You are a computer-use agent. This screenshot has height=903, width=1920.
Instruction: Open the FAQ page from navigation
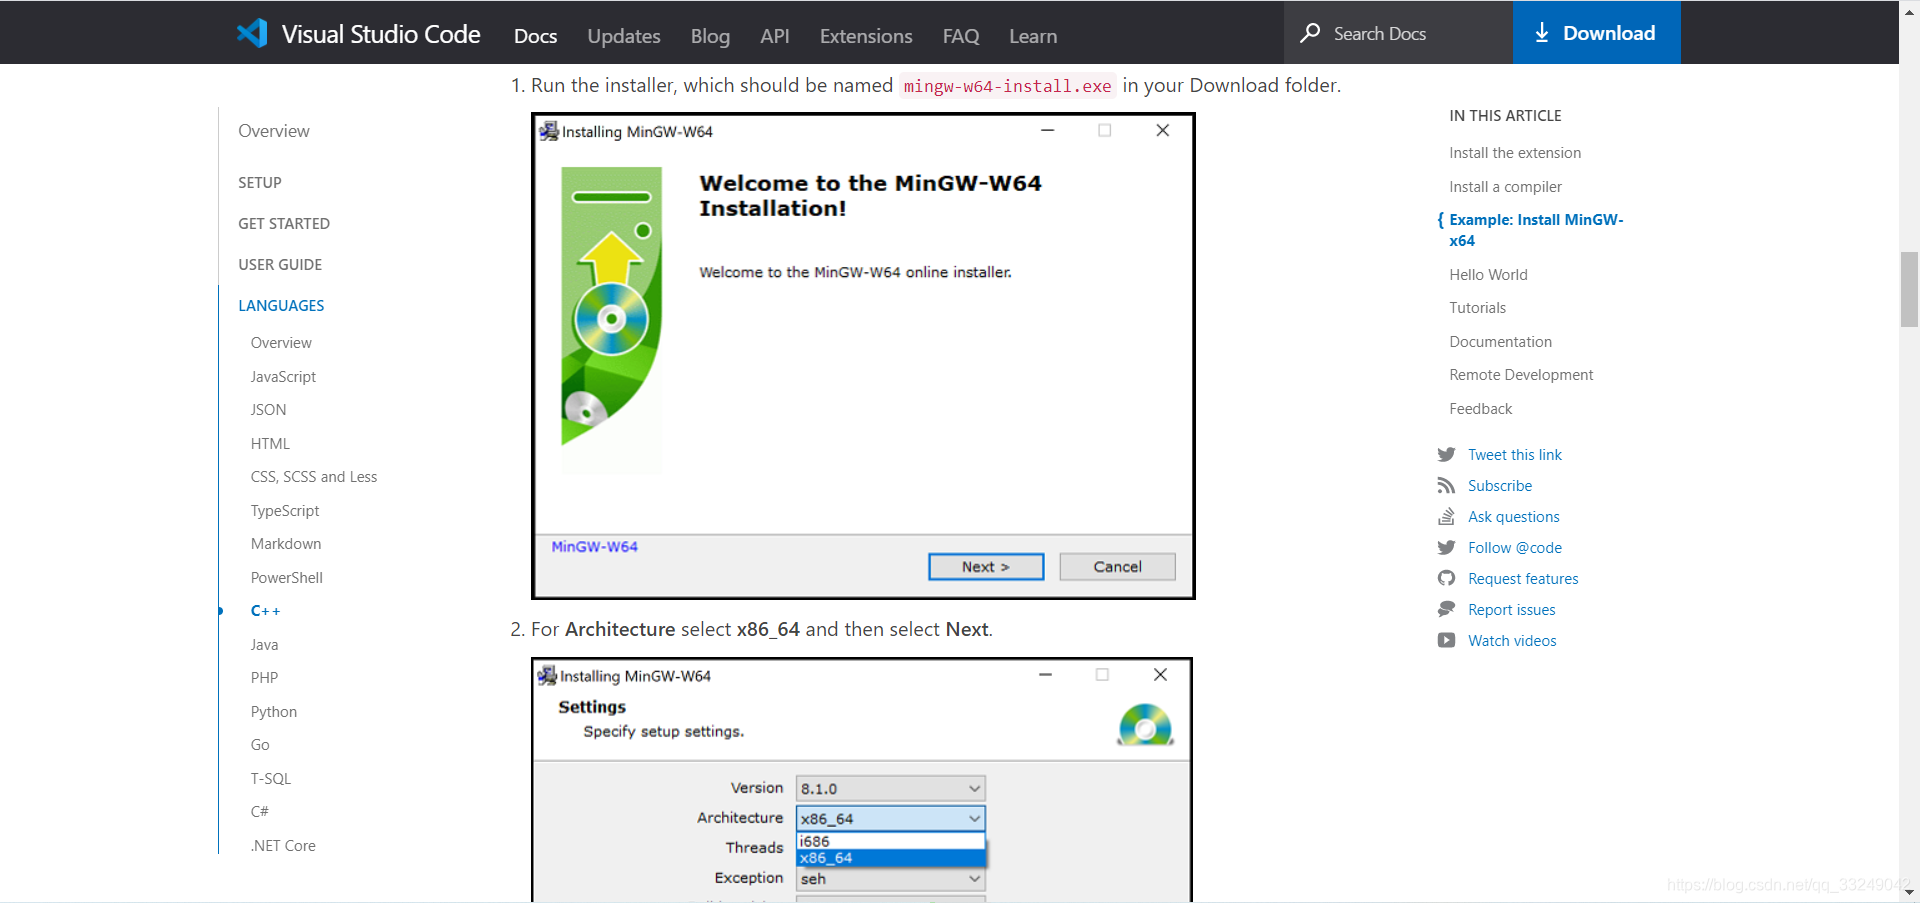point(961,36)
